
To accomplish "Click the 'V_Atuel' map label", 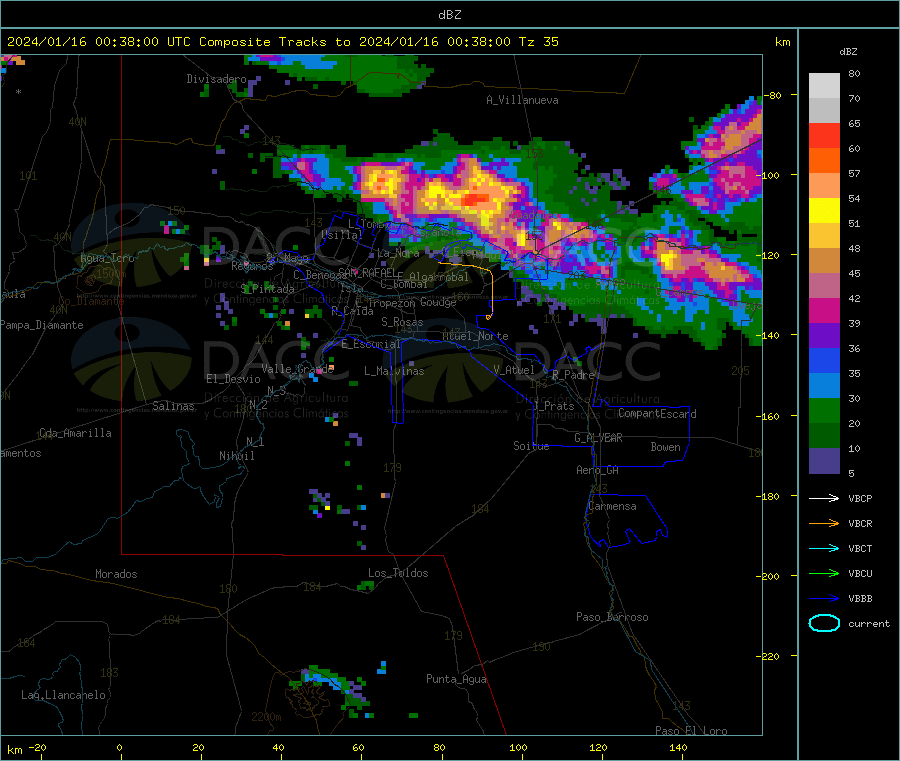I will pyautogui.click(x=514, y=370).
